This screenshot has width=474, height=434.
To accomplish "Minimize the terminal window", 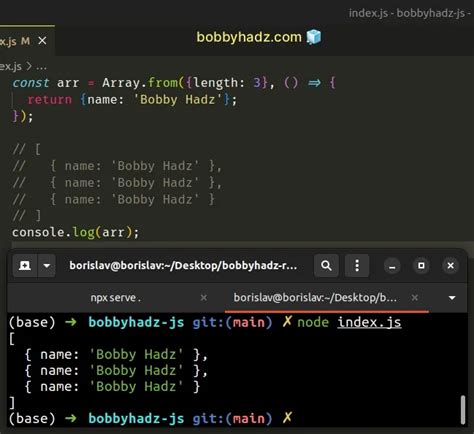I will click(x=392, y=266).
